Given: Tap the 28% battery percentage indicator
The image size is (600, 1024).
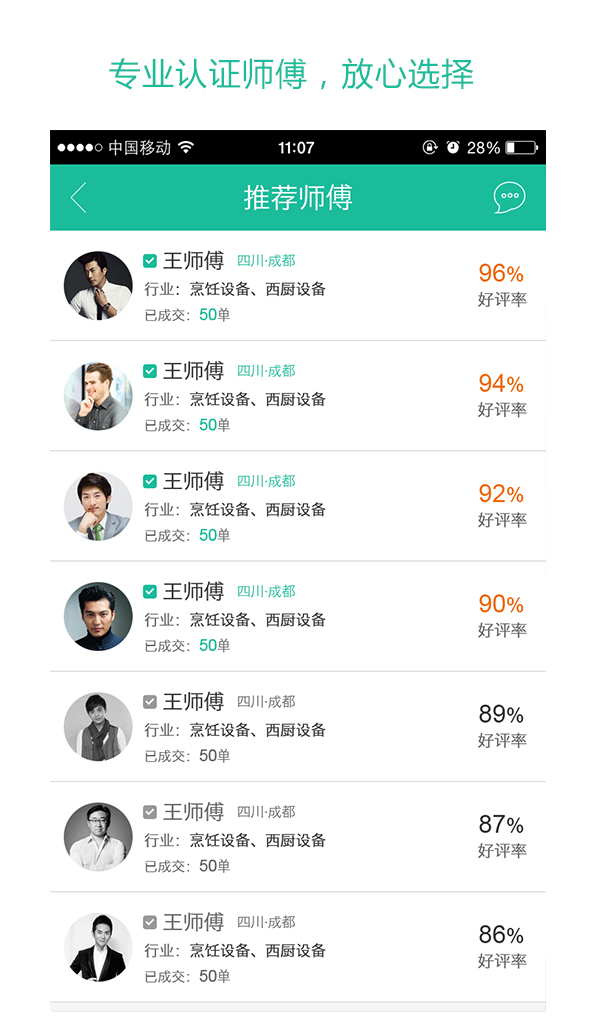Looking at the screenshot, I should coord(485,147).
